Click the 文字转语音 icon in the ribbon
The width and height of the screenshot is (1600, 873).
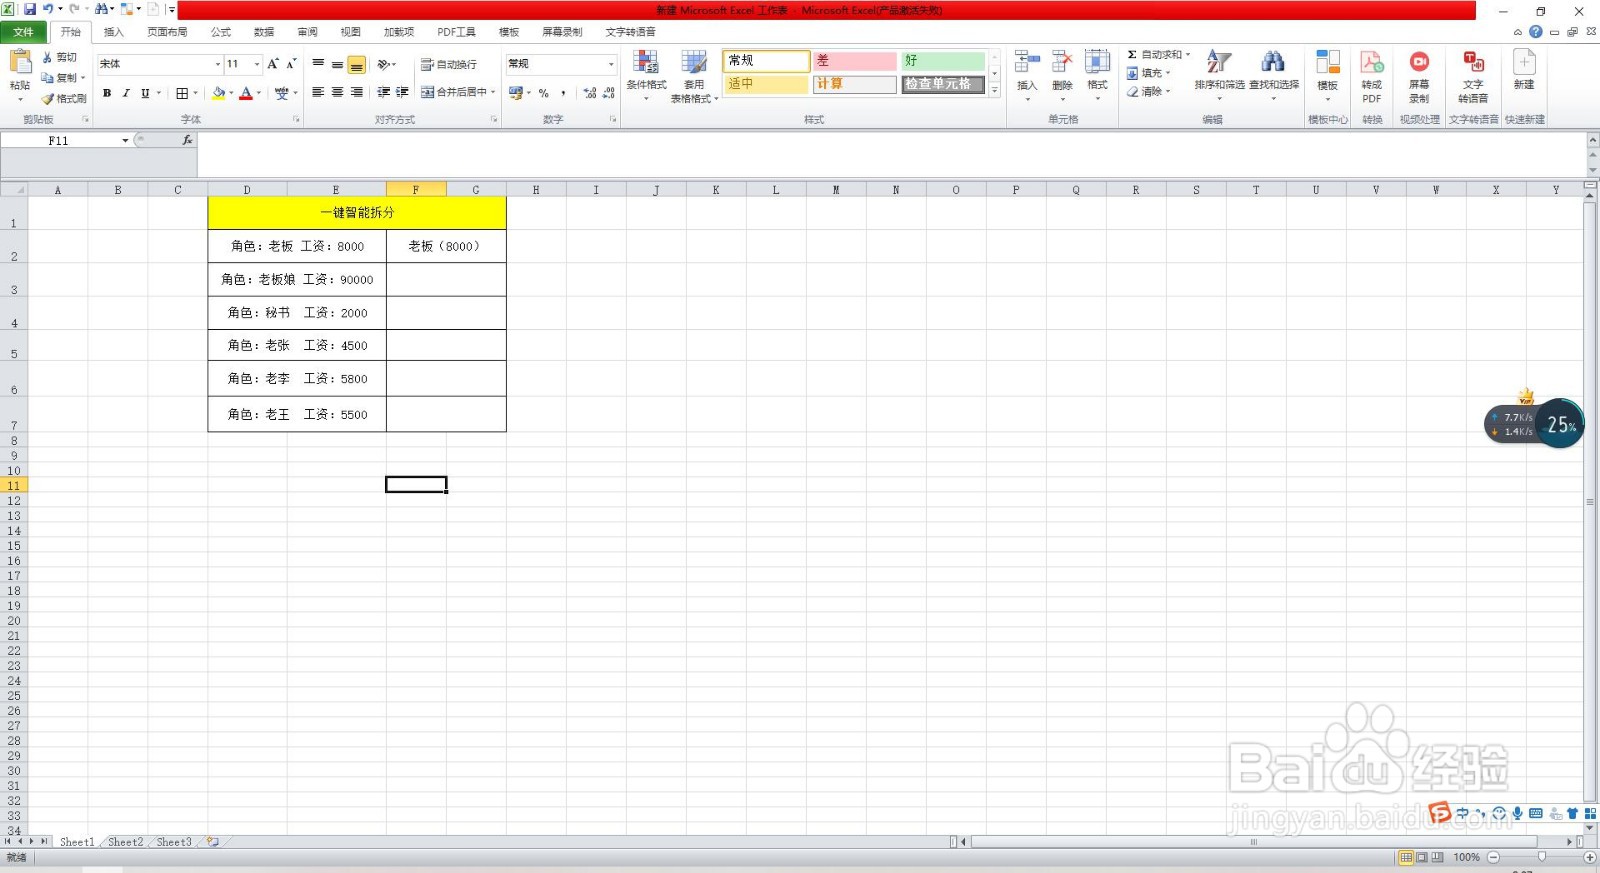pos(1473,63)
